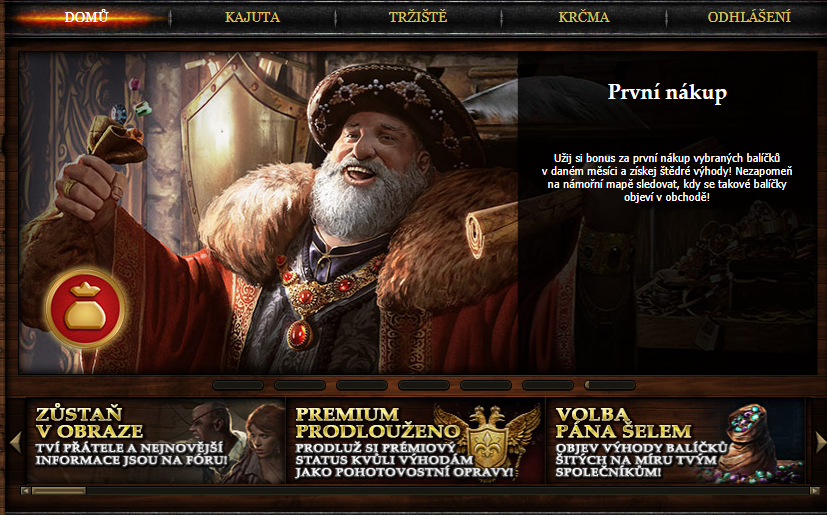The image size is (827, 515).
Task: Open the Zůstaň v obraze forum banner
Action: [x=156, y=441]
